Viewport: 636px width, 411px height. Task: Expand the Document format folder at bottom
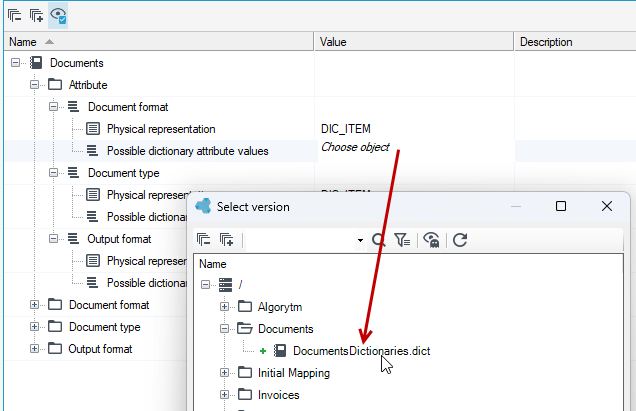point(34,305)
